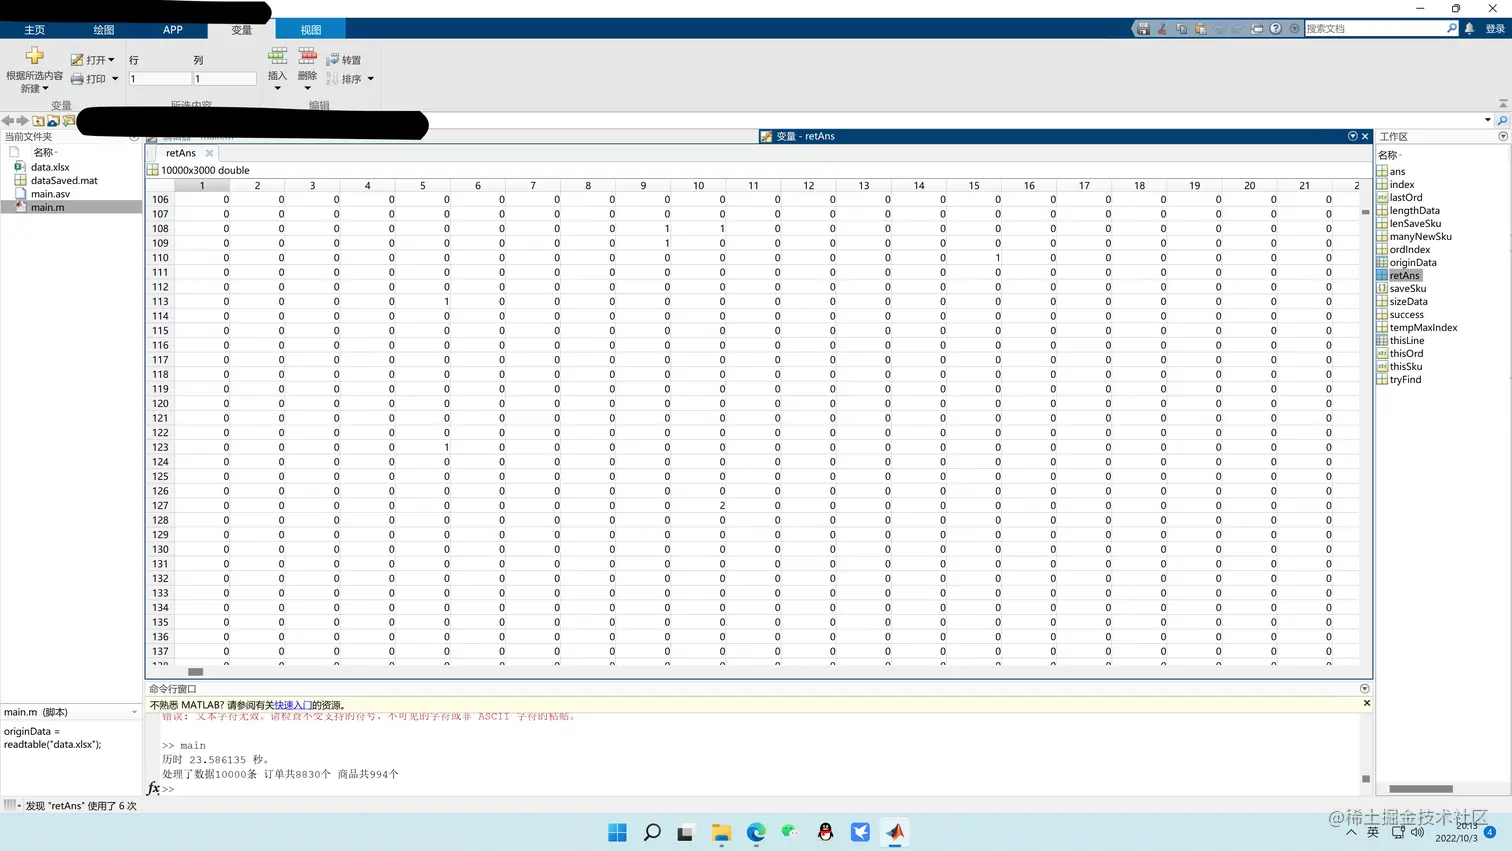
Task: Select originData in Workspace
Action: point(1413,262)
